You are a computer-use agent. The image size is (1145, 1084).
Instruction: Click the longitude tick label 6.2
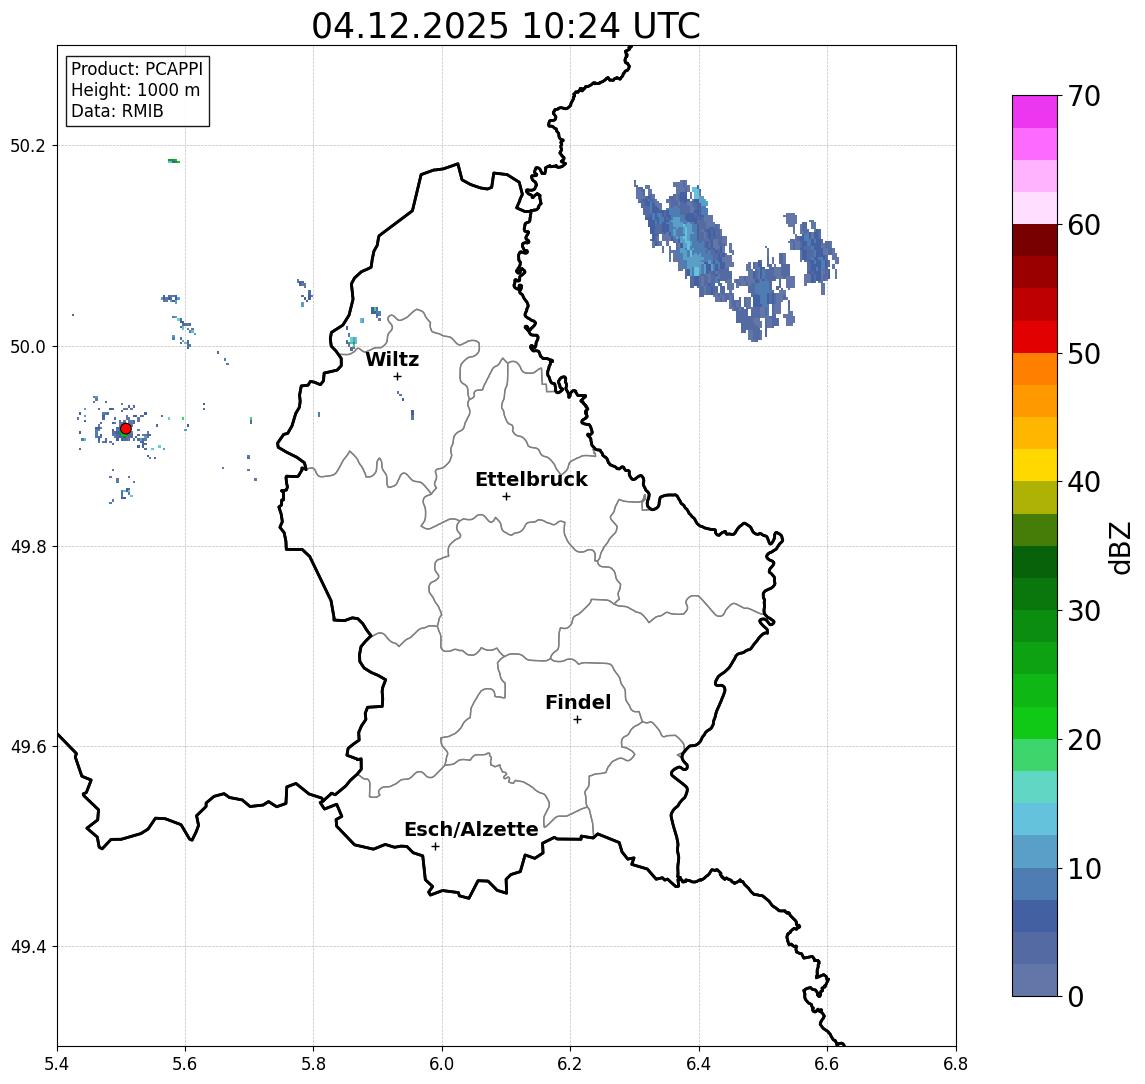point(570,1064)
